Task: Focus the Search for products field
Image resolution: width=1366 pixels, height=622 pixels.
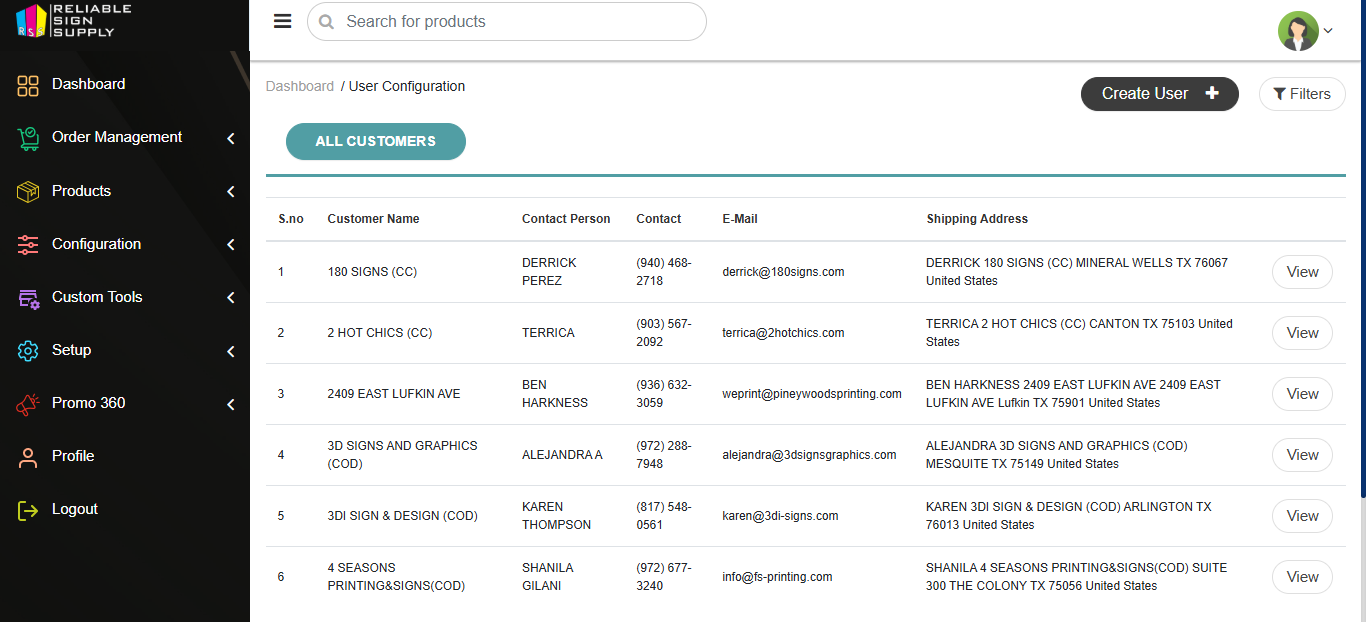Action: pos(515,21)
